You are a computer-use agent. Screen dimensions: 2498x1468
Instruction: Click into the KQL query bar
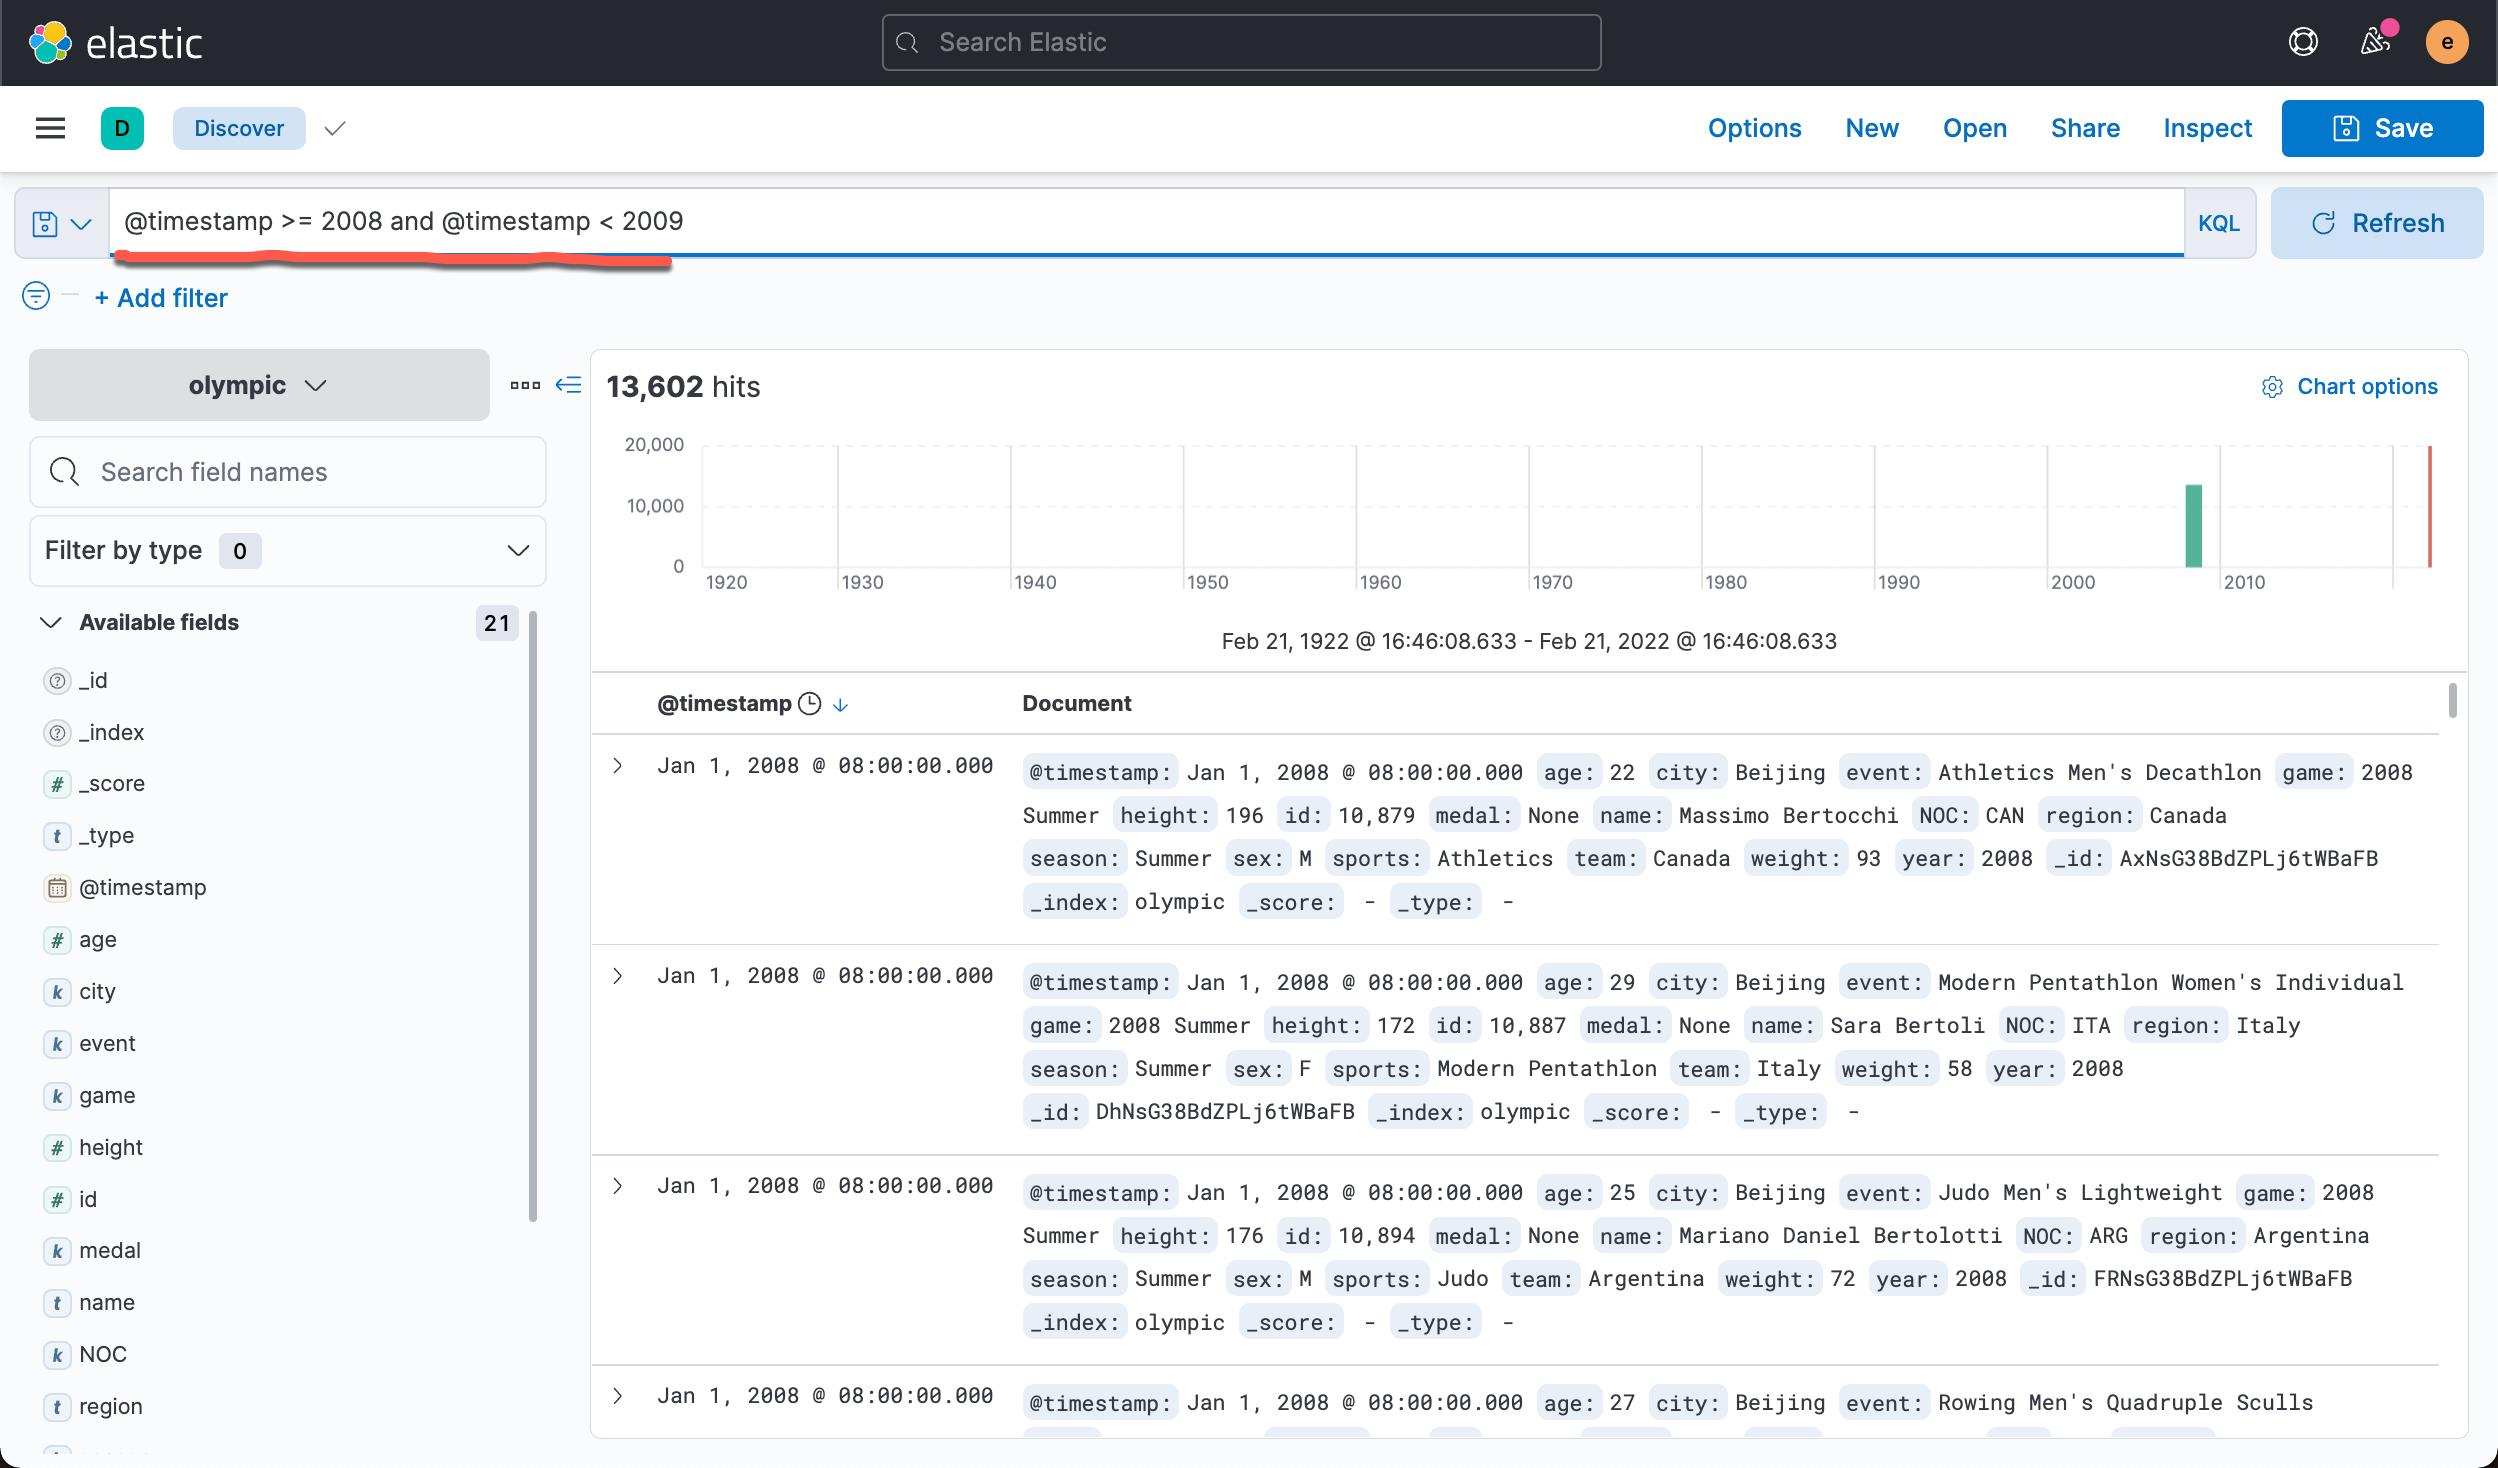1146,222
